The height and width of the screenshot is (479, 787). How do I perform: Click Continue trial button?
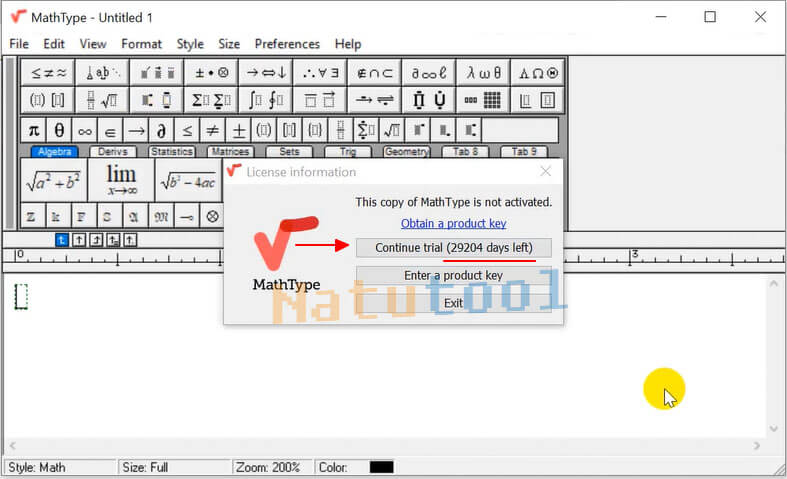coord(454,248)
